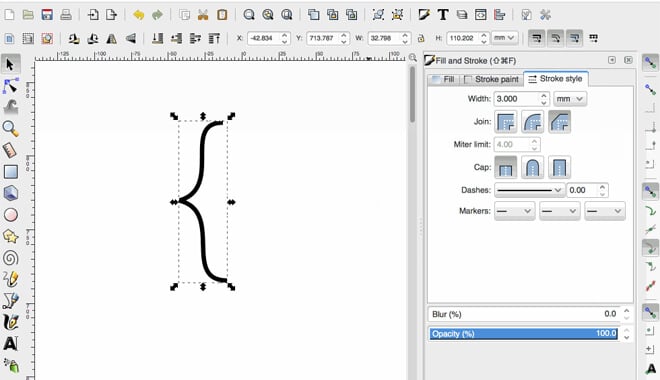Open the start Markers dropdown

[514, 211]
